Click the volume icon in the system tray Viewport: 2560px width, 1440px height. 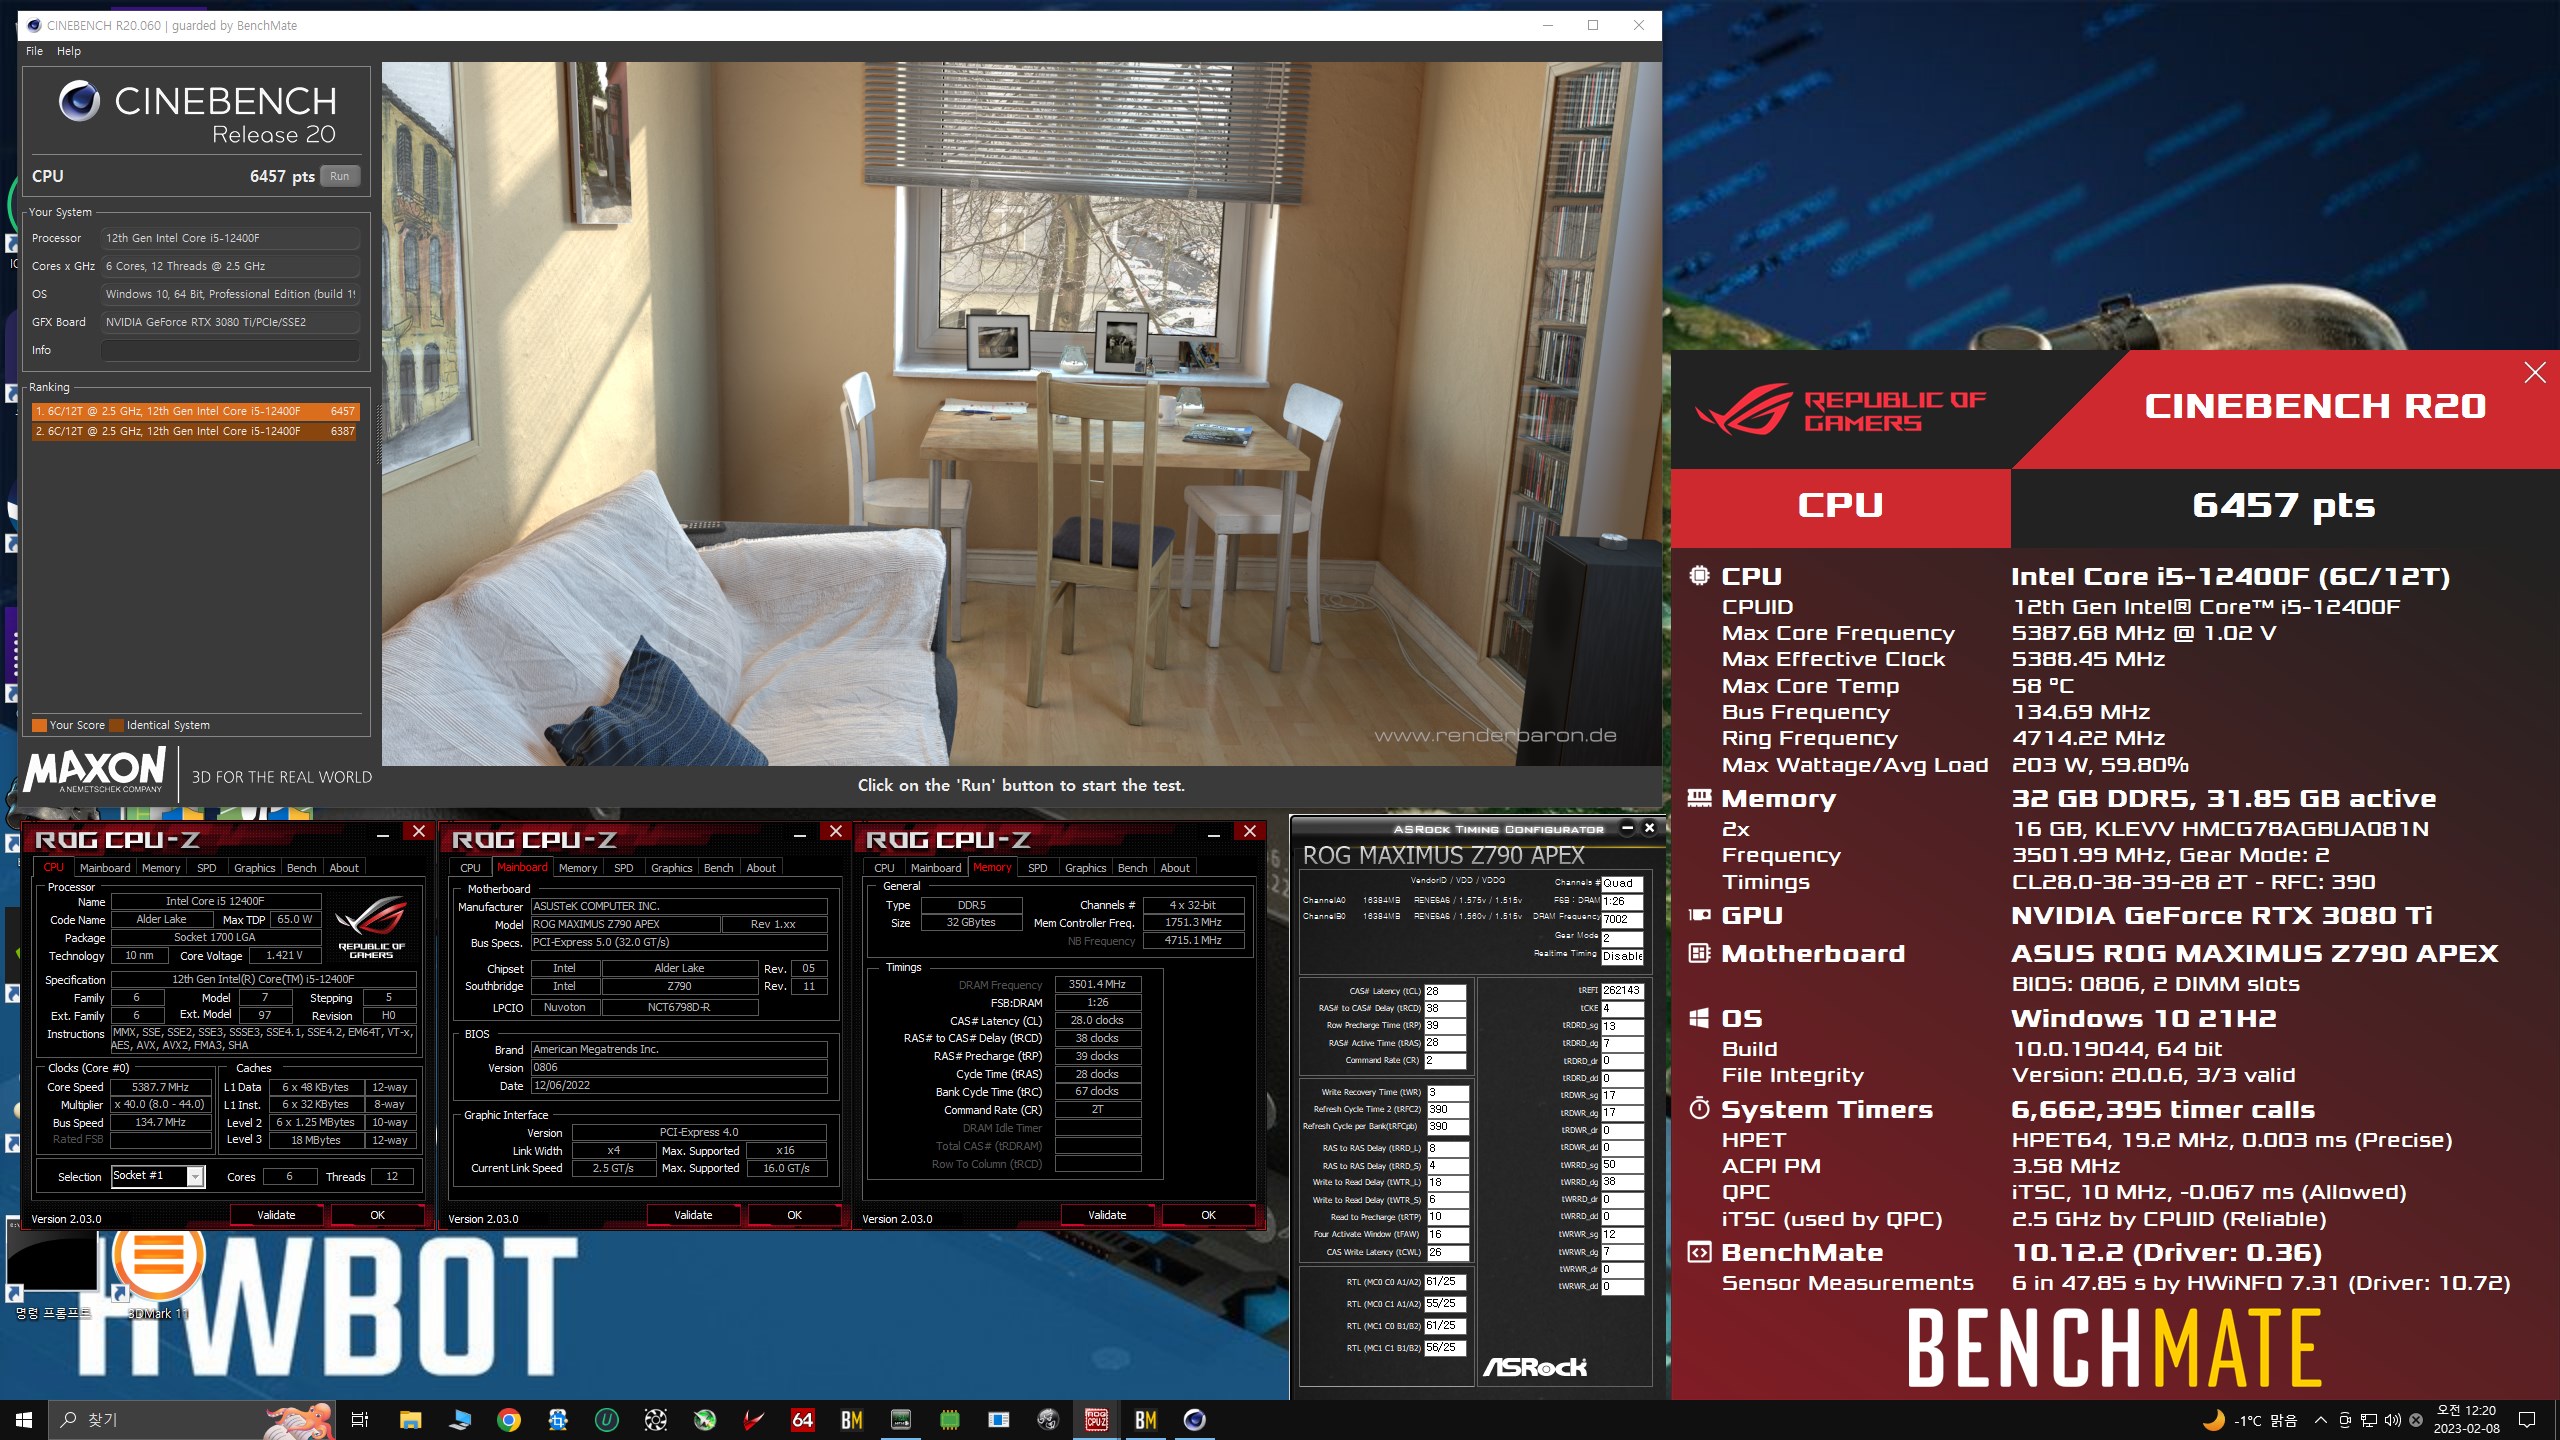[x=2392, y=1420]
